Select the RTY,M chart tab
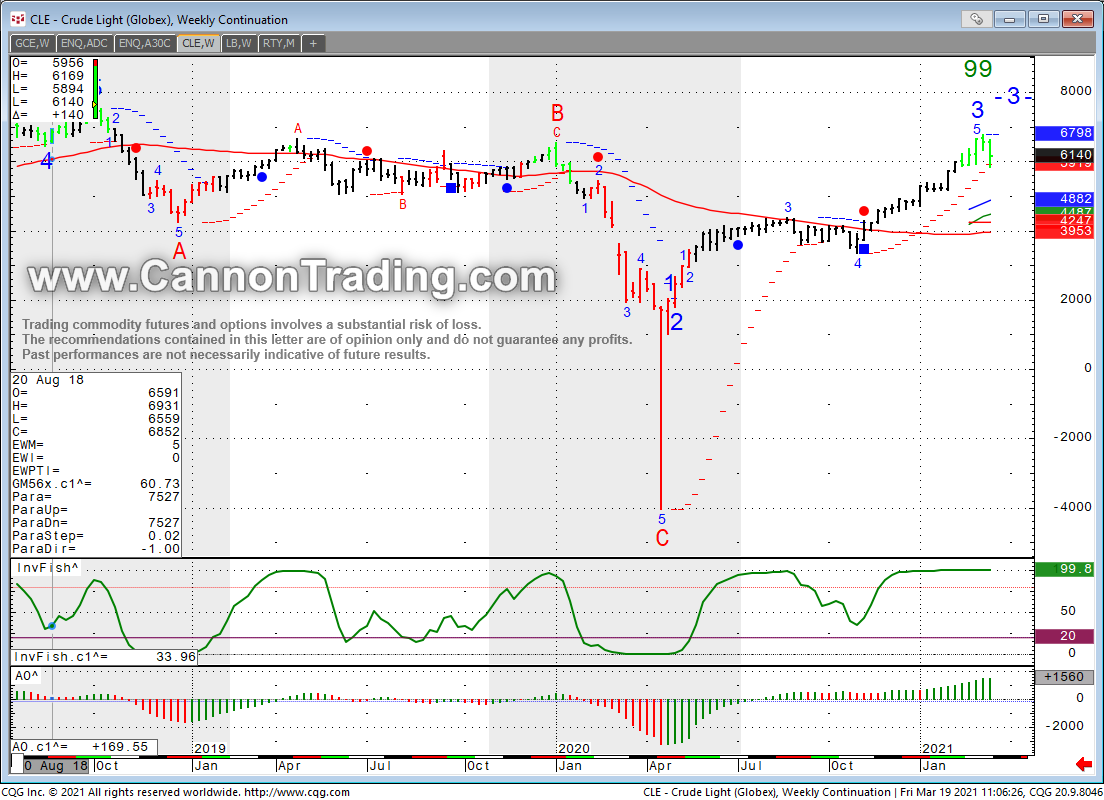Image resolution: width=1104 pixels, height=800 pixels. coord(278,43)
